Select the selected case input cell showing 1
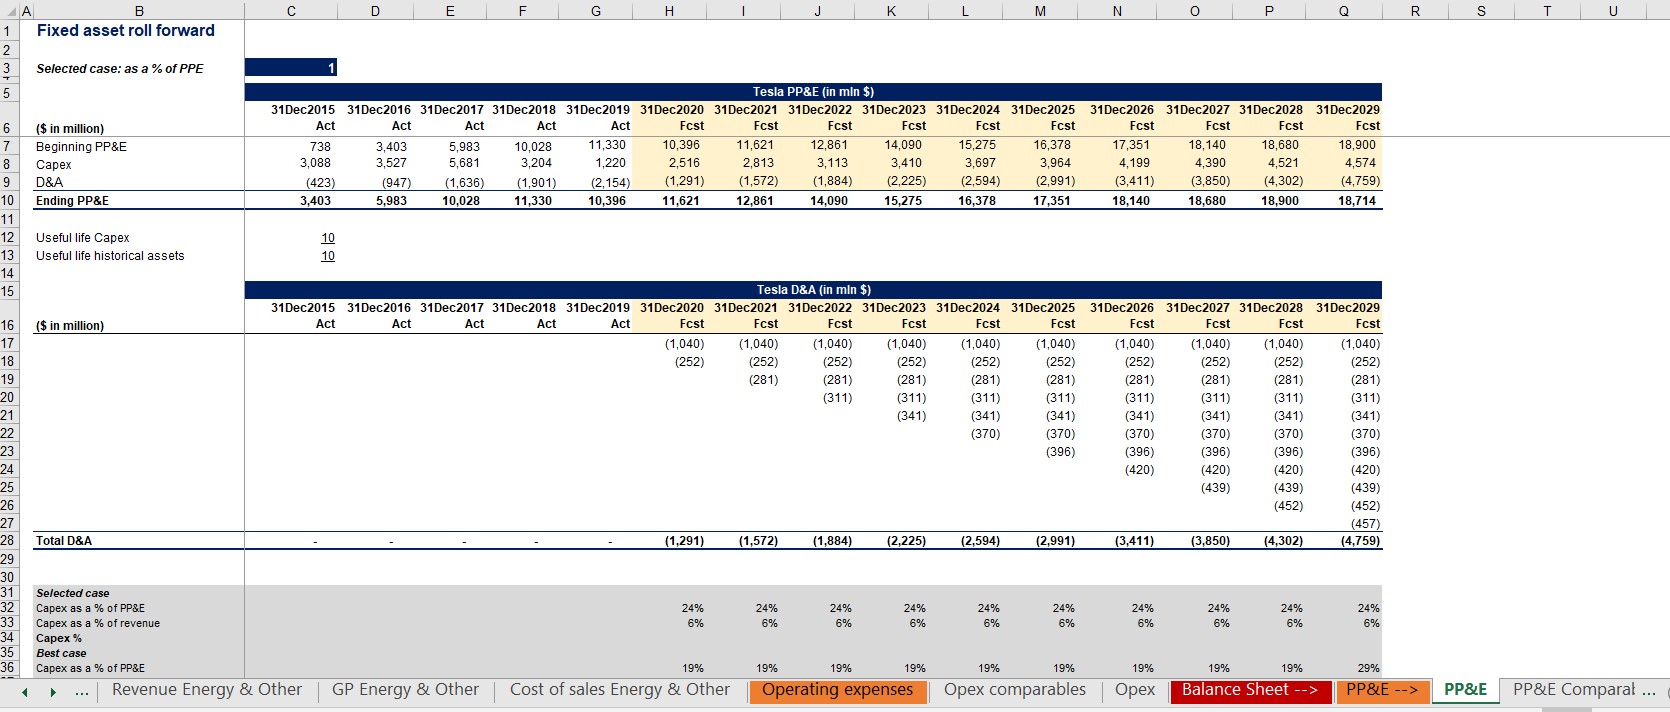This screenshot has height=712, width=1670. click(x=291, y=68)
